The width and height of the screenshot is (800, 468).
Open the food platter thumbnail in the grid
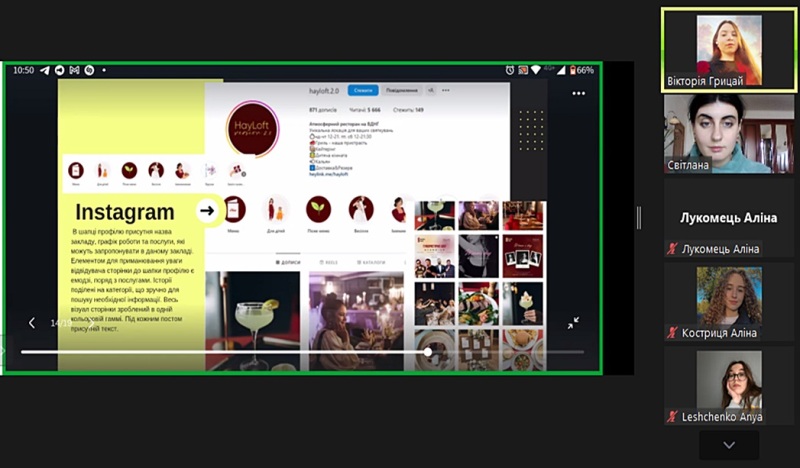point(479,304)
